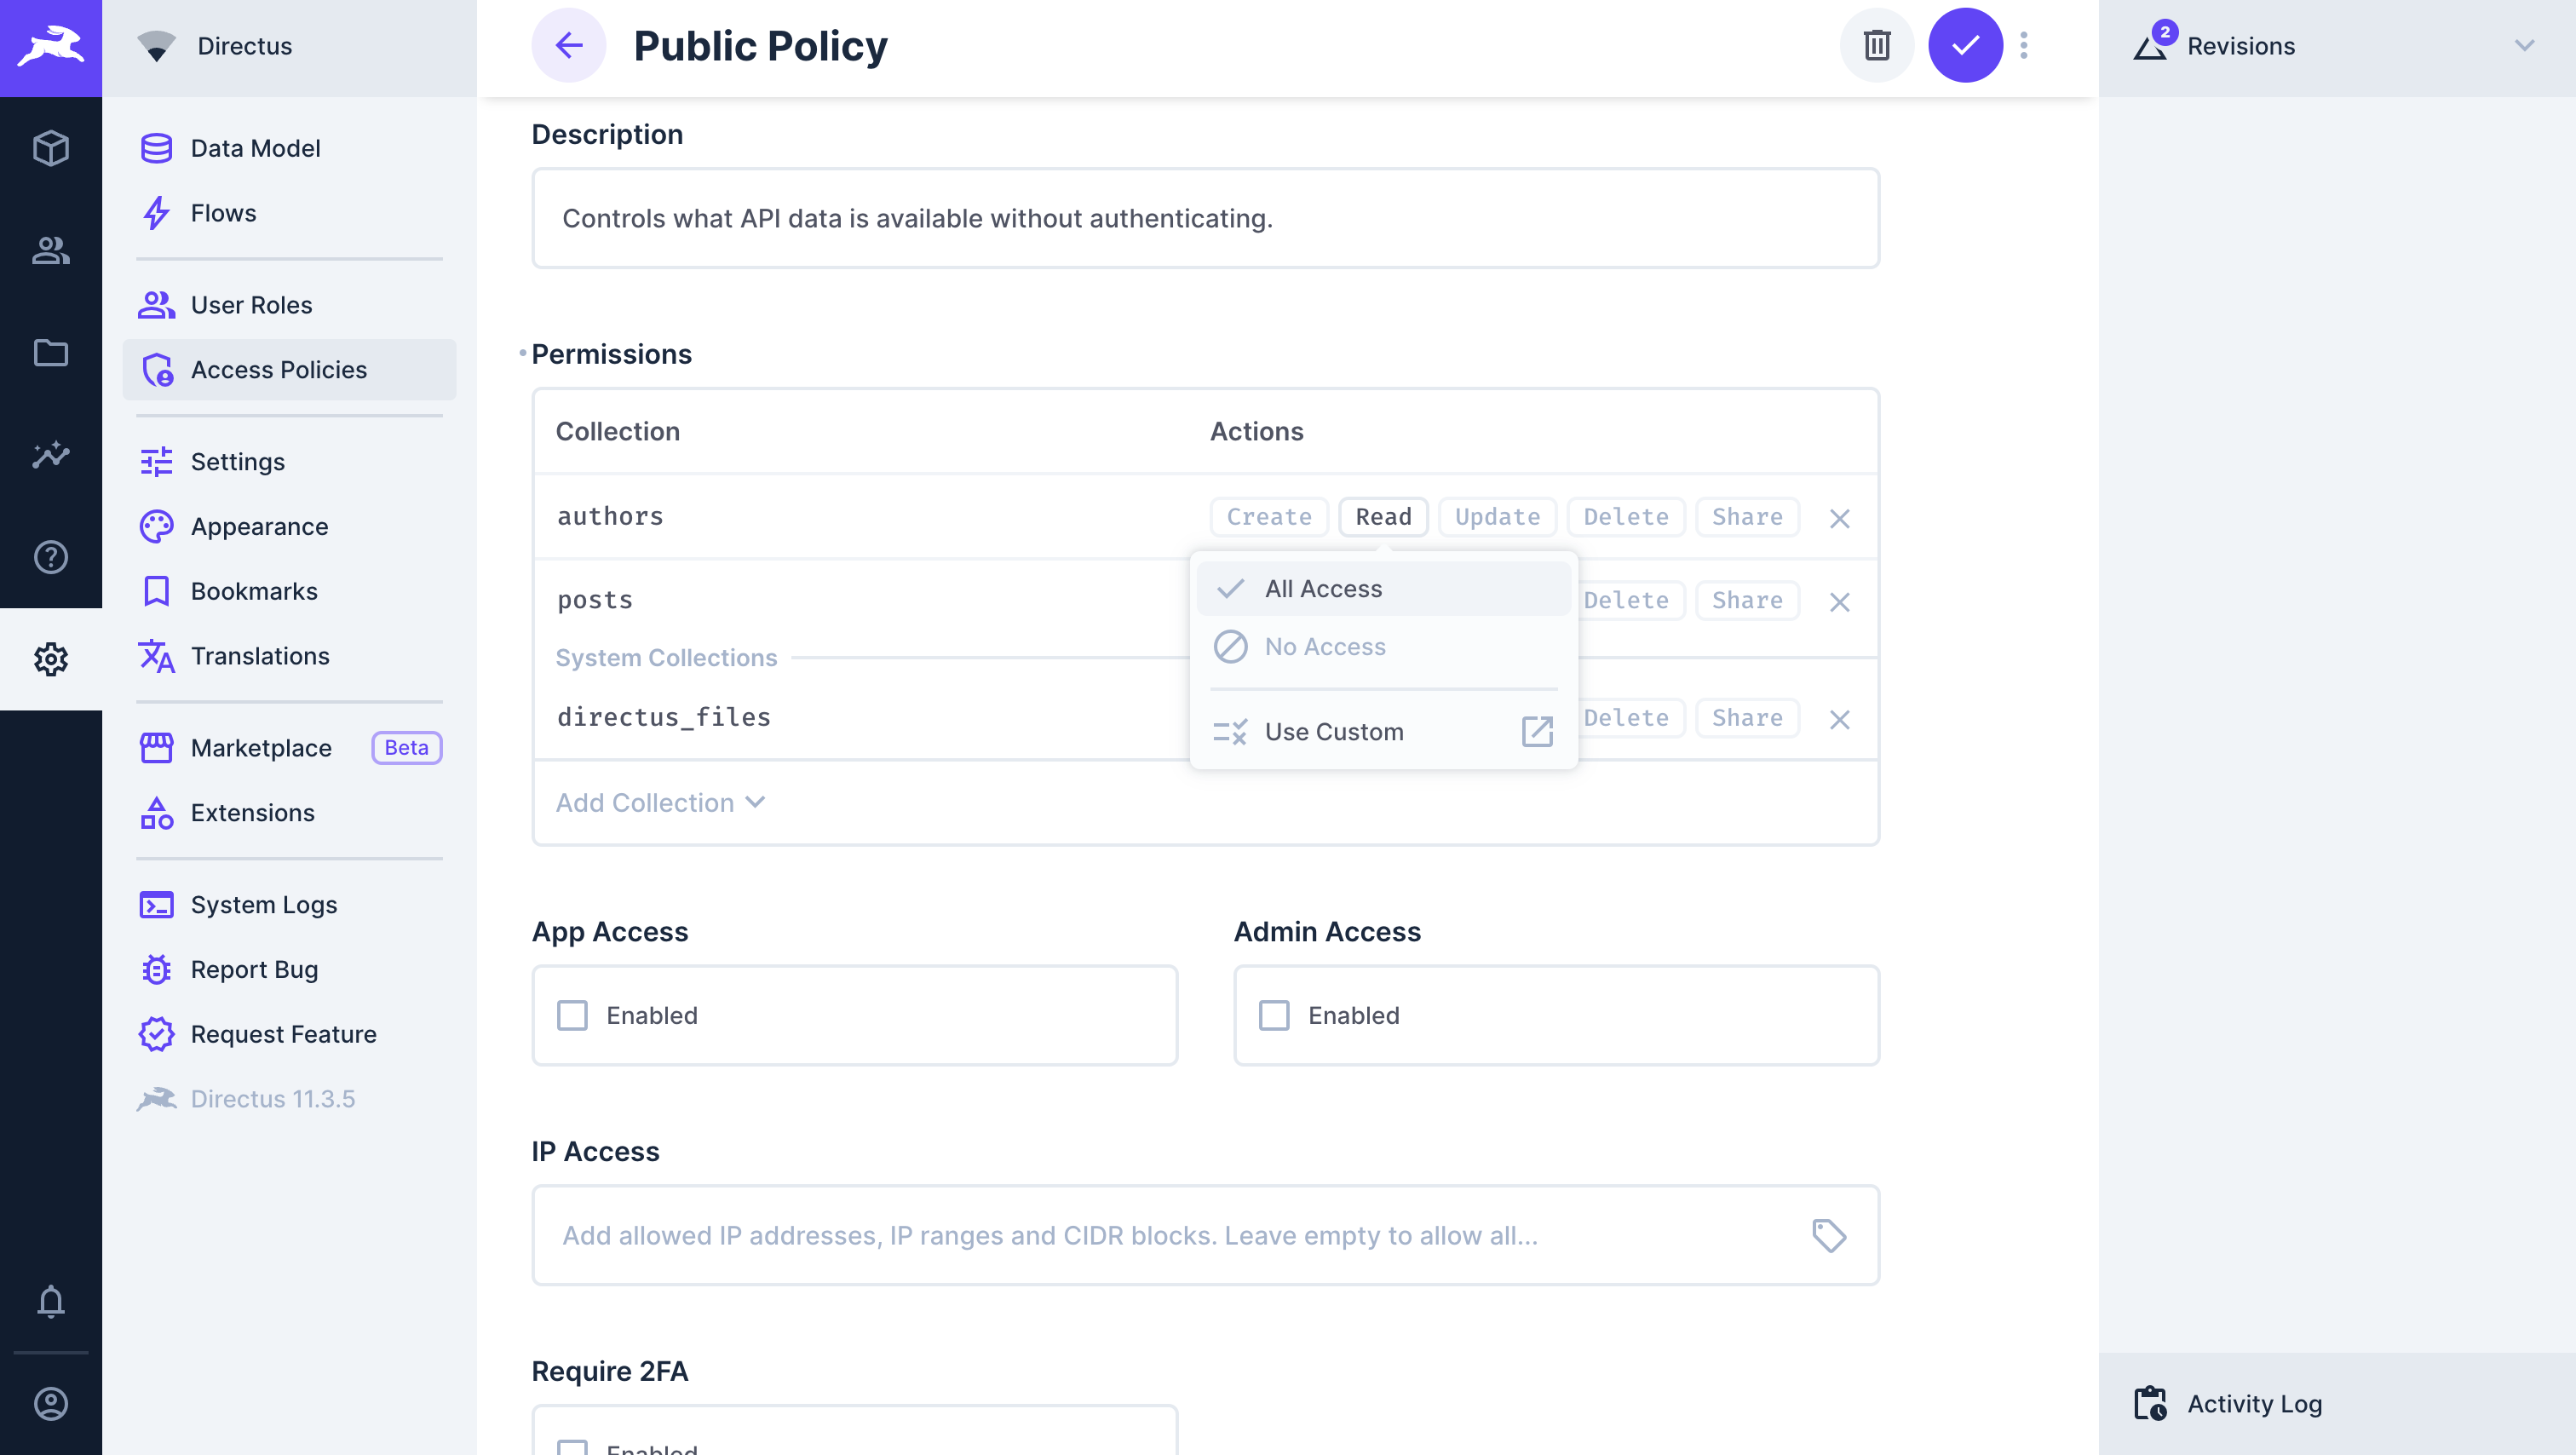
Task: Select No Access in permission menu
Action: pyautogui.click(x=1324, y=647)
